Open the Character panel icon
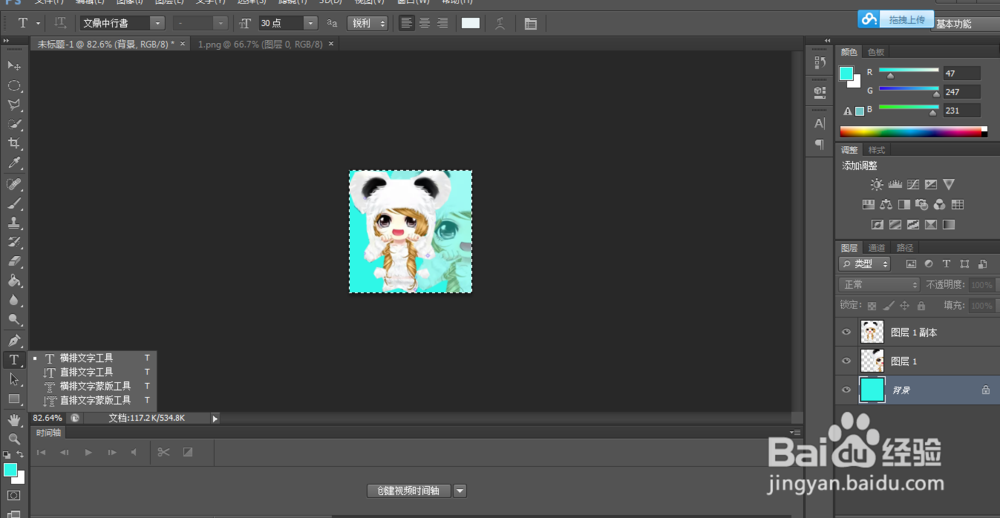The height and width of the screenshot is (518, 1000). [820, 124]
